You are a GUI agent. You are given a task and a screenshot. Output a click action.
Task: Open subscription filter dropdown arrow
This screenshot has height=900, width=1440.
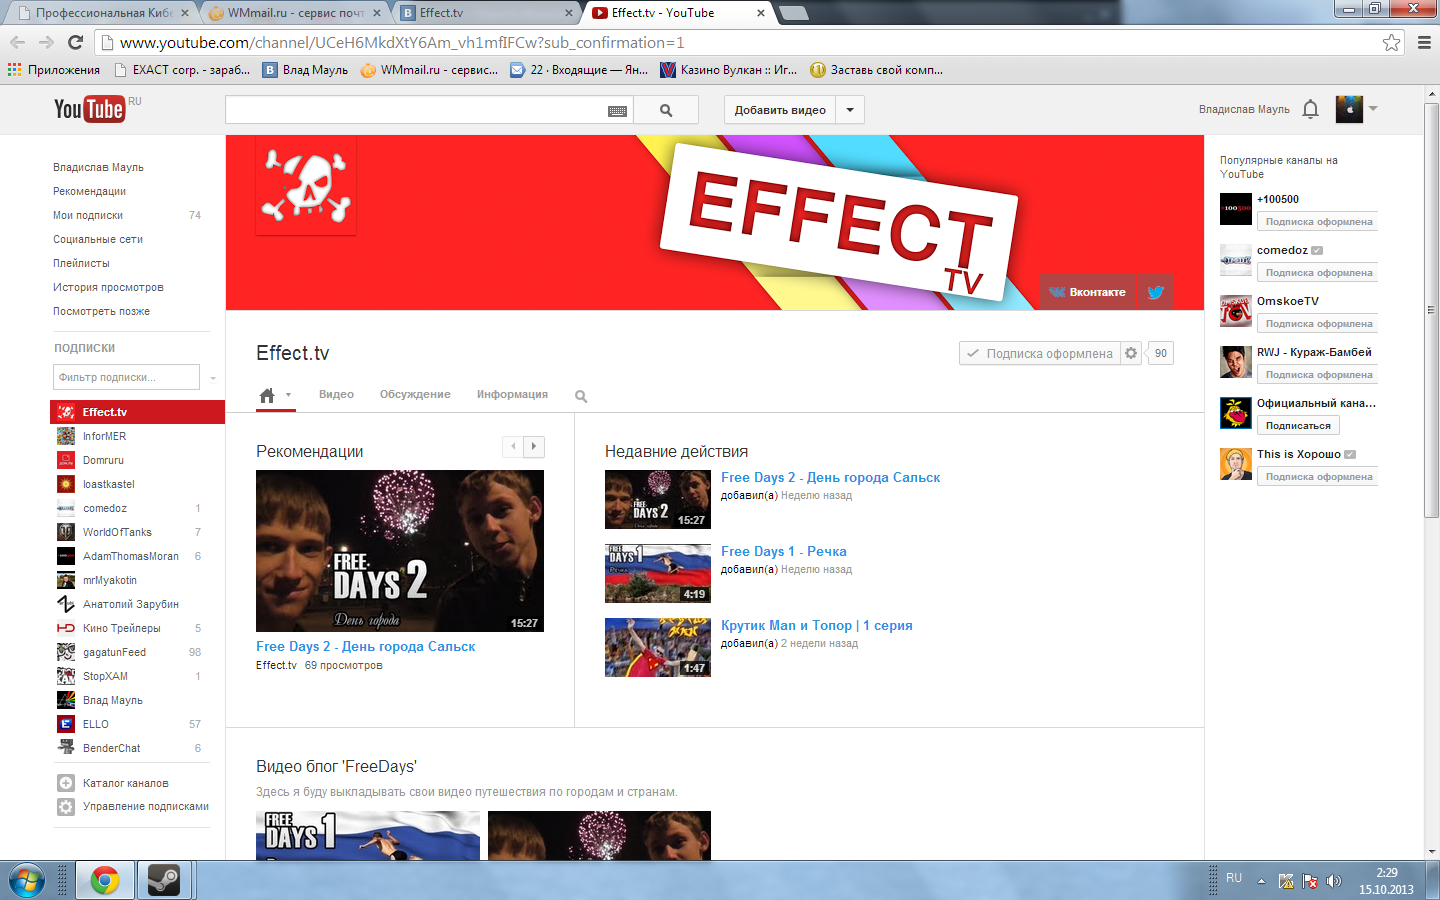[x=213, y=378]
